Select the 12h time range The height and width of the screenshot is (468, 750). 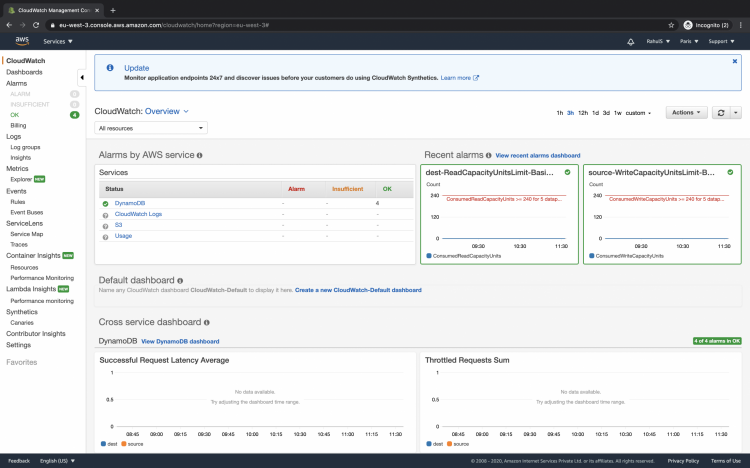tap(583, 113)
